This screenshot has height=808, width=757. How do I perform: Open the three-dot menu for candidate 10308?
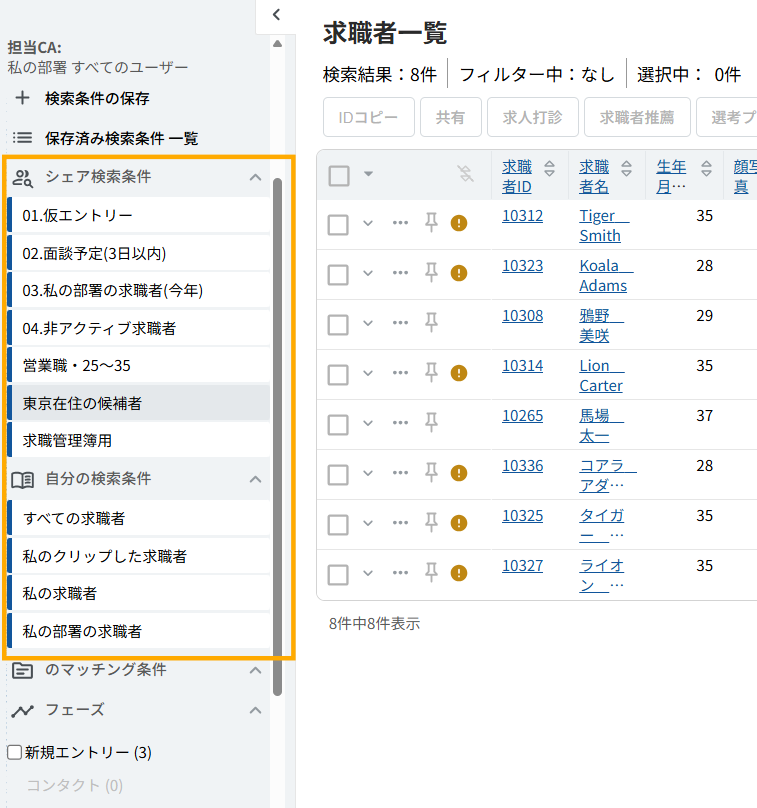(400, 322)
